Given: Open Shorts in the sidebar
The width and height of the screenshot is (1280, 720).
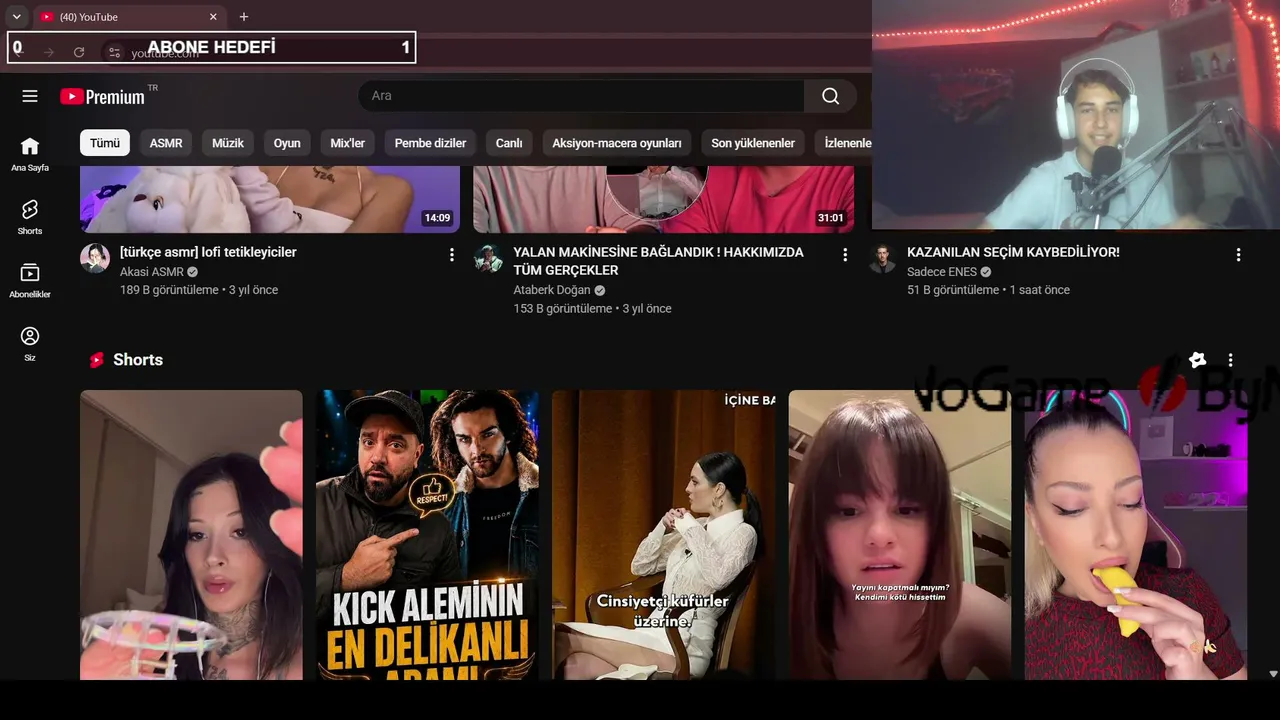Looking at the screenshot, I should pos(30,217).
